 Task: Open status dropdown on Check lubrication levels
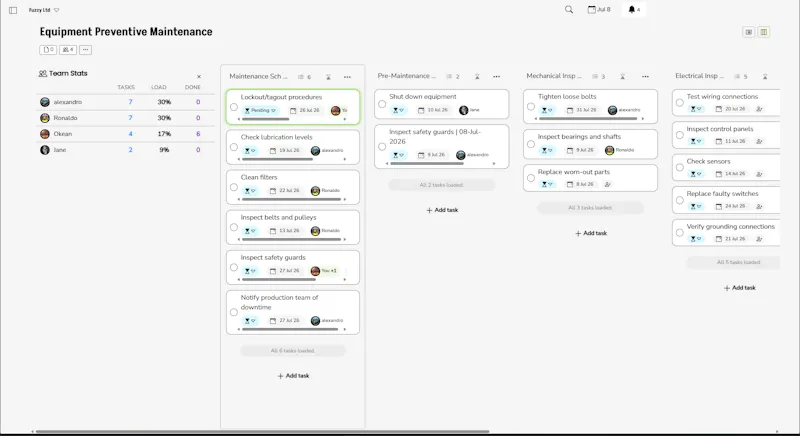249,150
